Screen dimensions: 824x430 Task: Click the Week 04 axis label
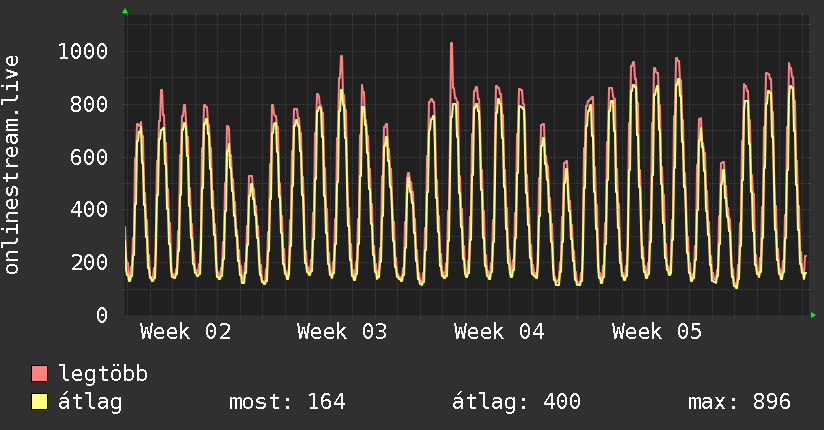click(x=499, y=332)
